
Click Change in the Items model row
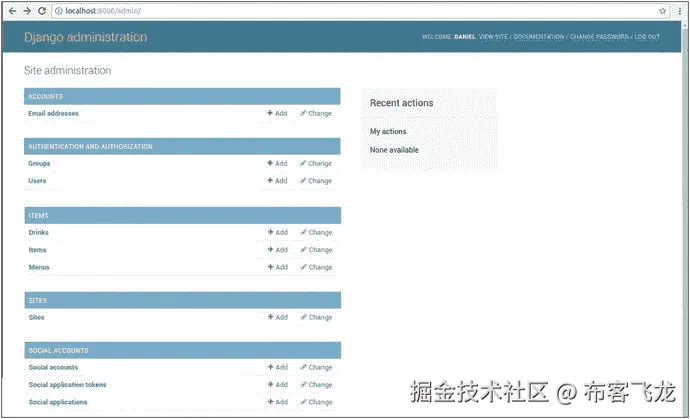[x=316, y=250]
